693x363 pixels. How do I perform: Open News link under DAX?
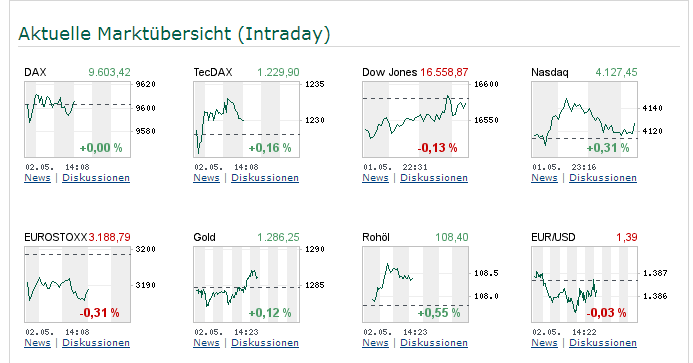click(x=38, y=178)
